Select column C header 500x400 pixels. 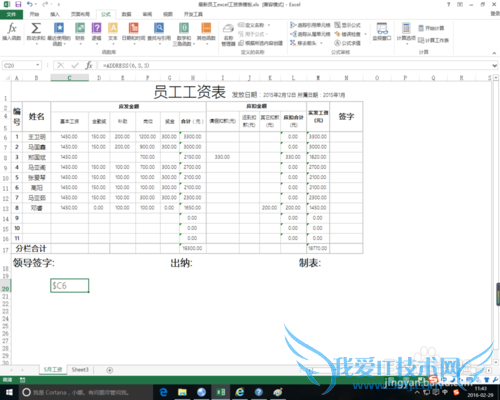click(x=69, y=78)
